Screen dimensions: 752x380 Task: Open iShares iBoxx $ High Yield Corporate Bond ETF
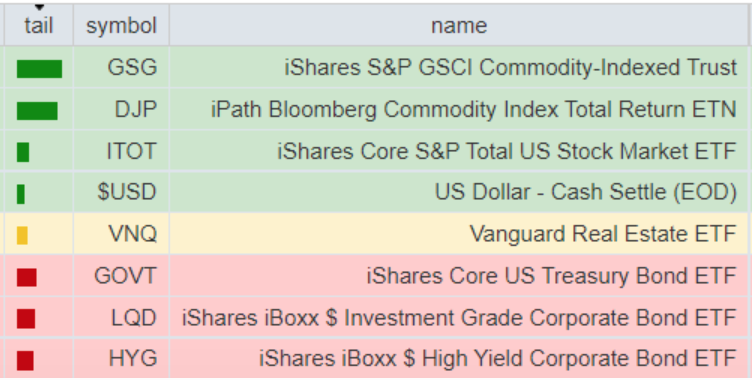click(x=498, y=358)
